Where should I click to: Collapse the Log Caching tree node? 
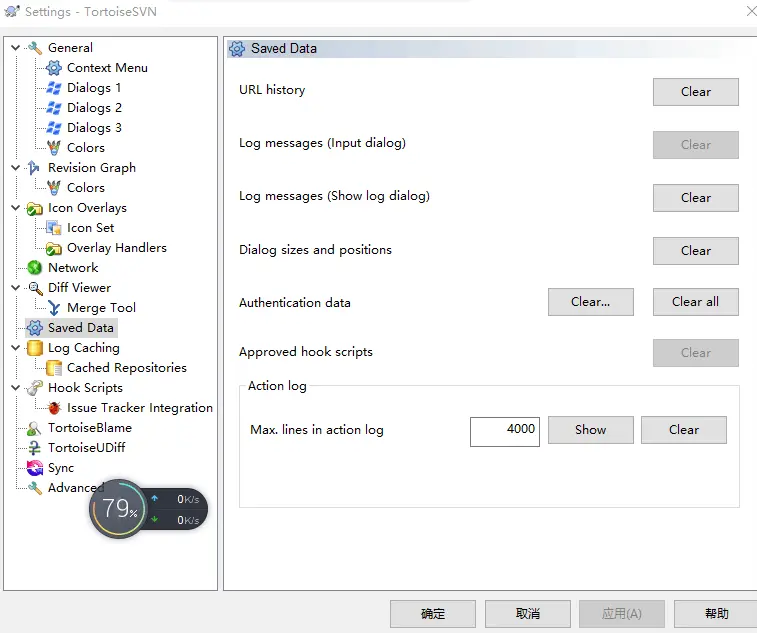coord(15,348)
